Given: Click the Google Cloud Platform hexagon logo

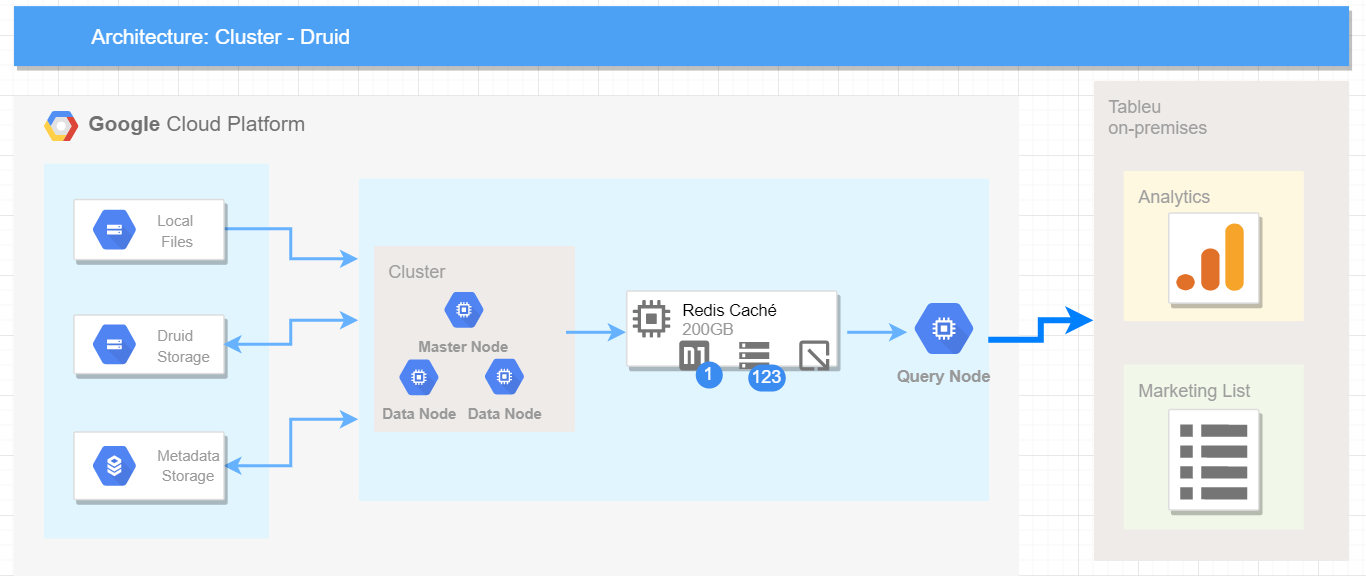Looking at the screenshot, I should click(x=61, y=126).
